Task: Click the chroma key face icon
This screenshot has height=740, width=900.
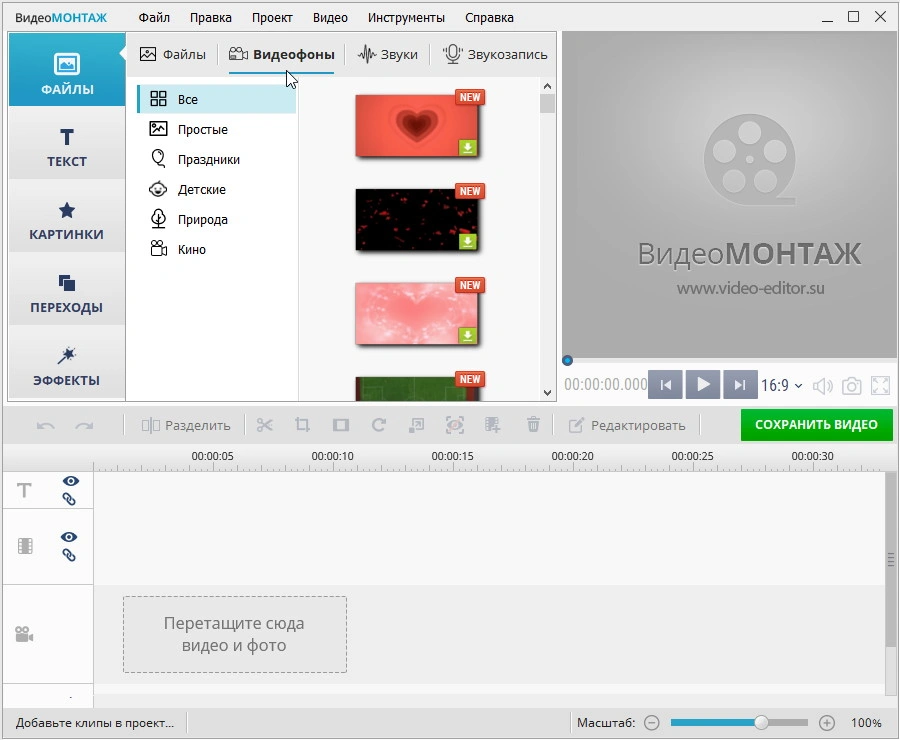Action: coord(455,425)
